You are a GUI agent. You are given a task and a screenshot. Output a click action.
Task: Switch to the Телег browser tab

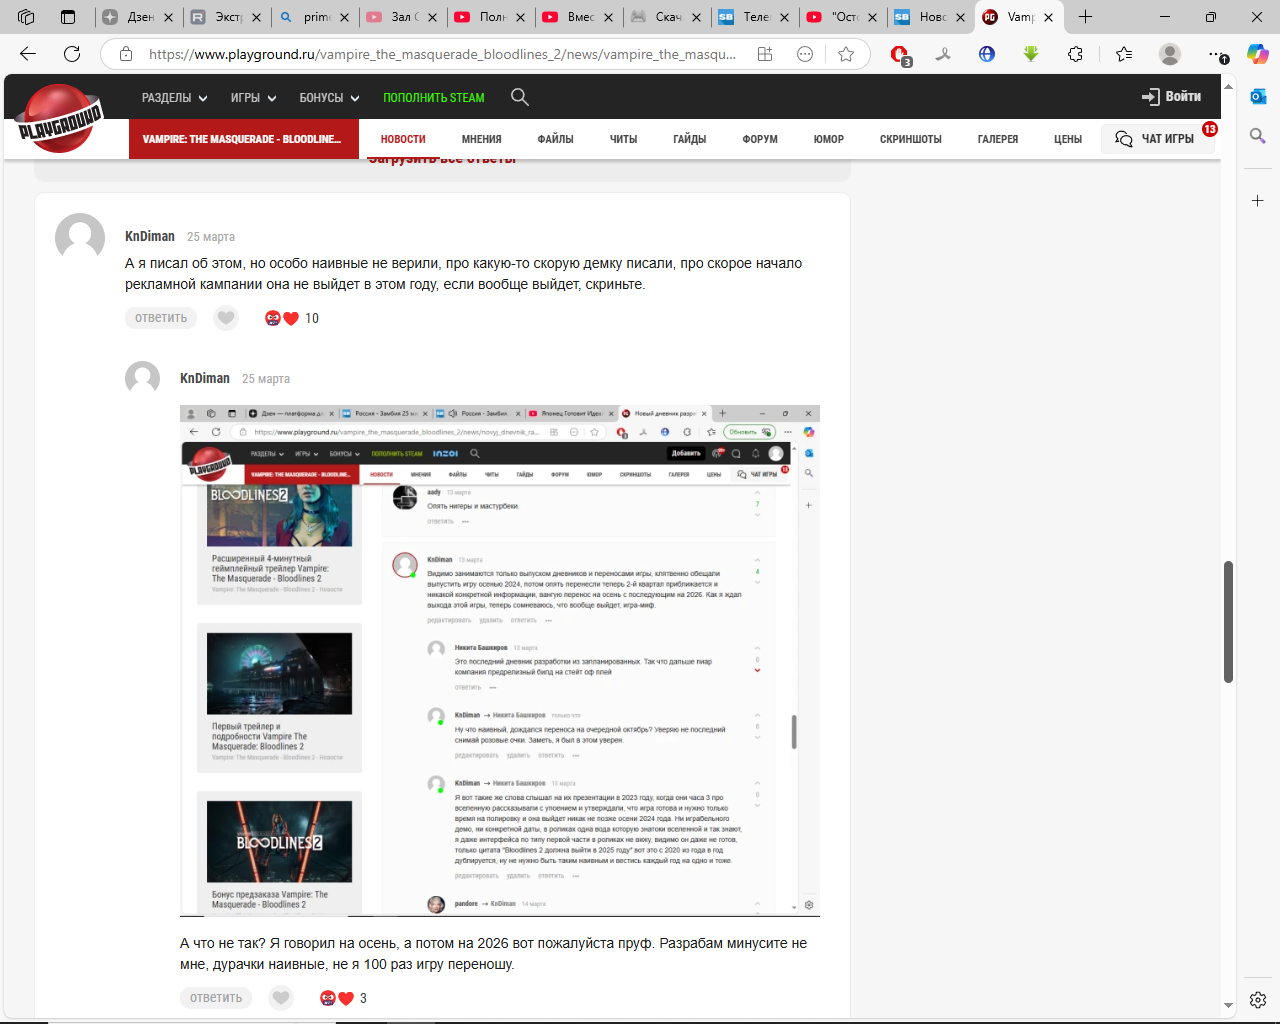point(754,17)
